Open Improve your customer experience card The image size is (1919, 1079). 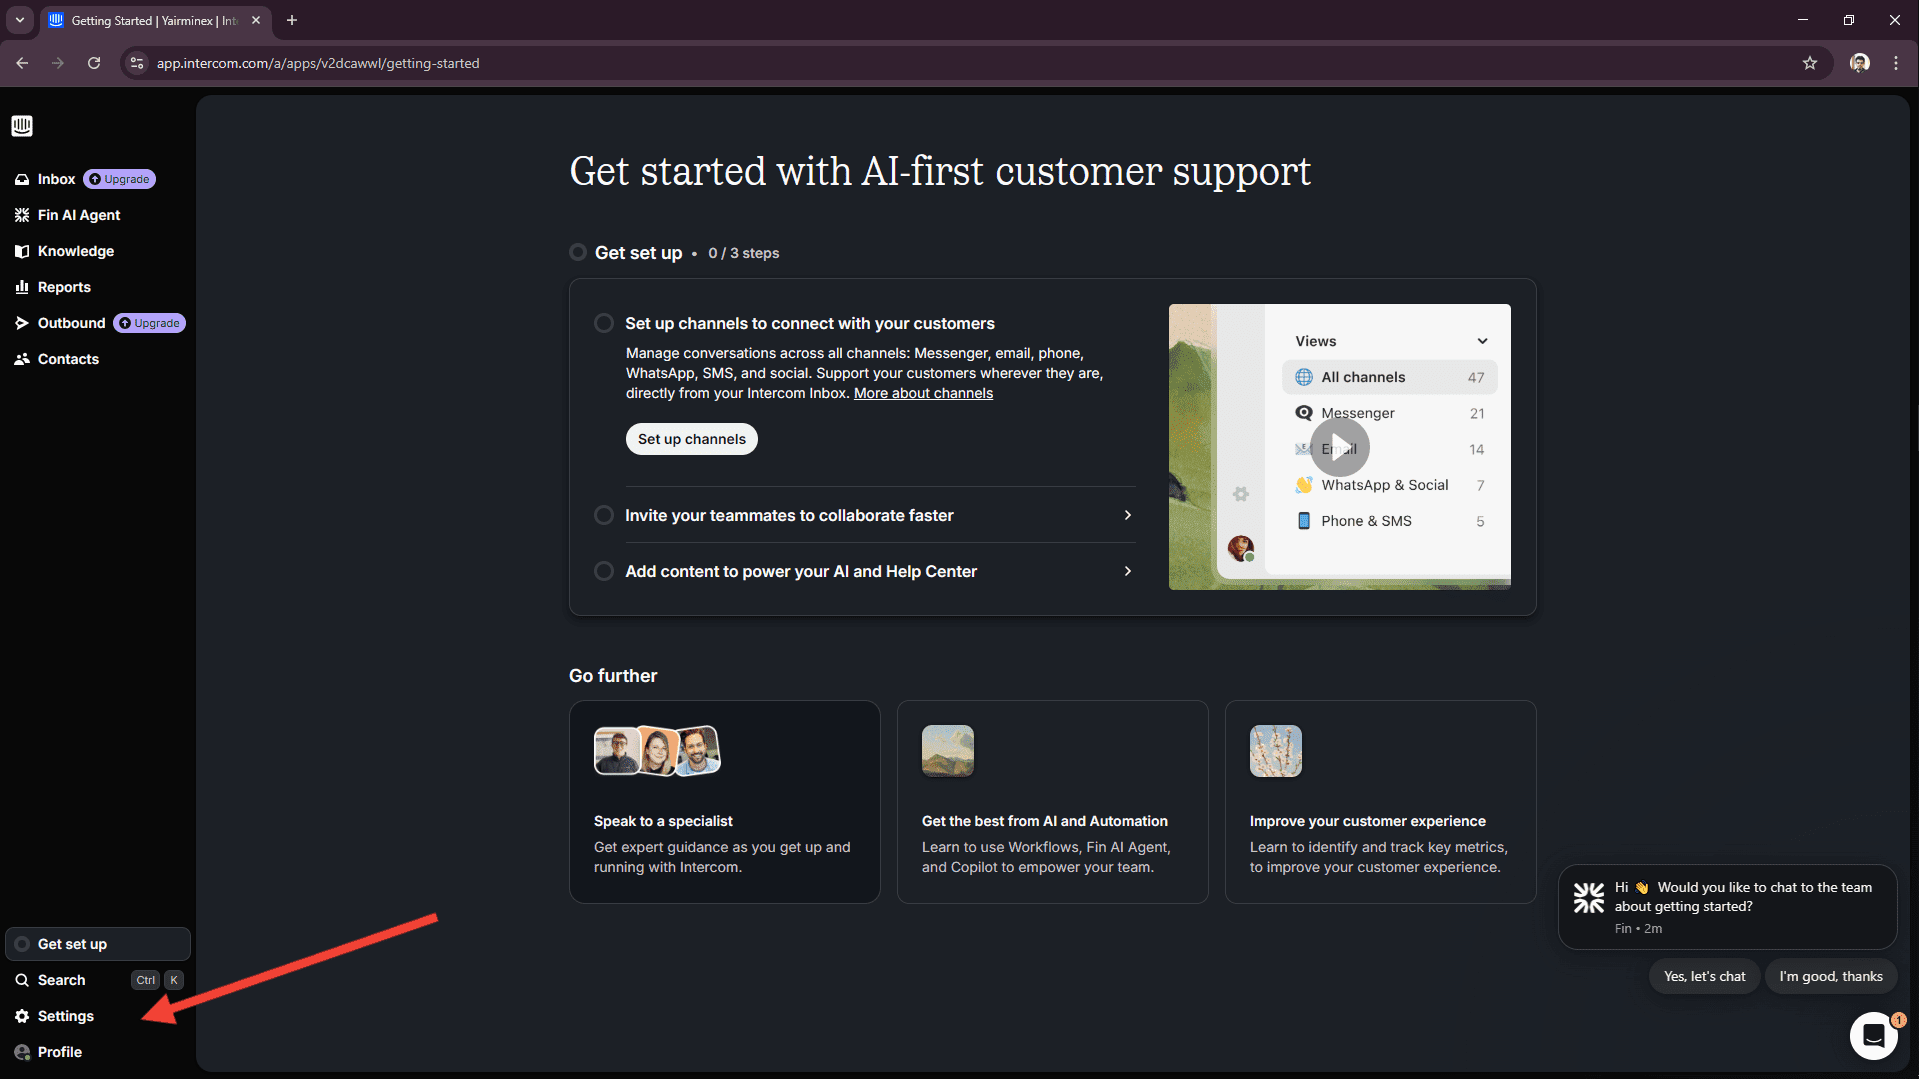pyautogui.click(x=1380, y=802)
